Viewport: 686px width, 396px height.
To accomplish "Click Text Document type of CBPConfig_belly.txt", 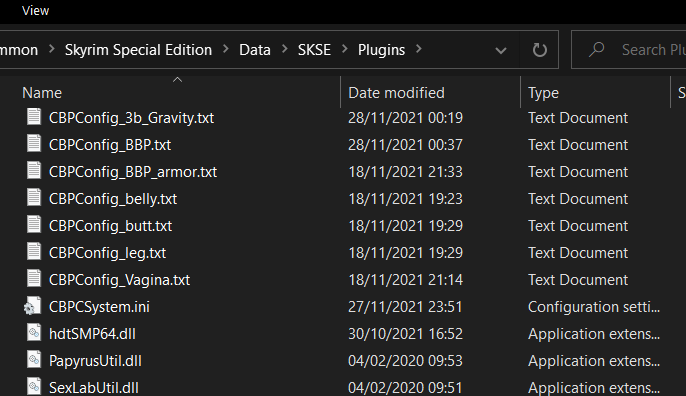I will (578, 199).
